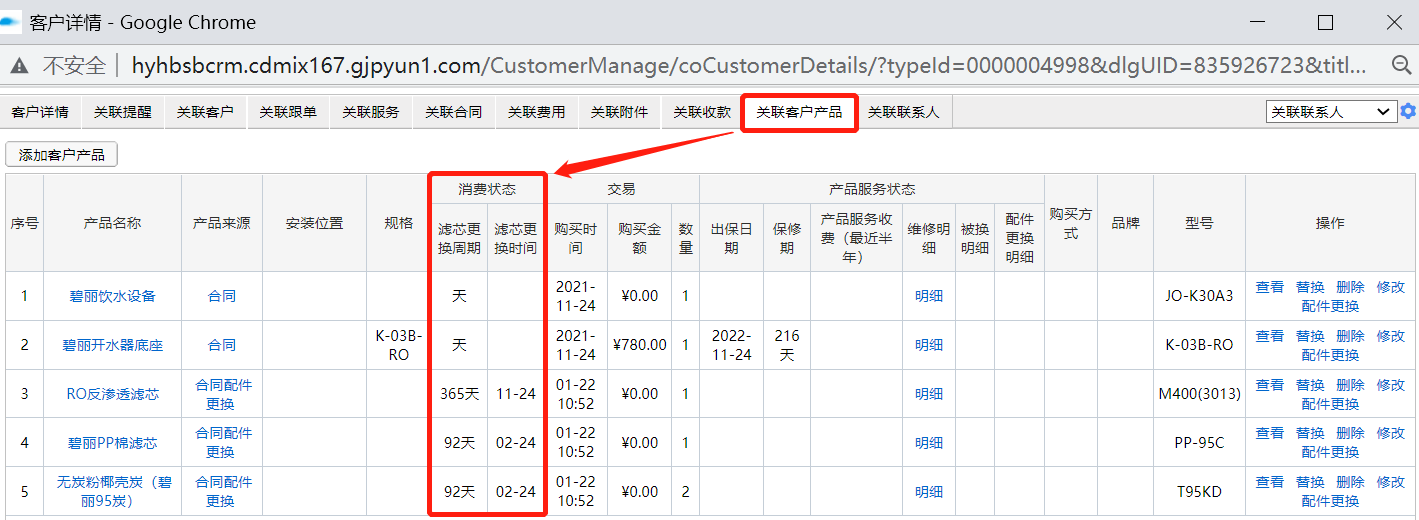Click the window favicon in title bar
The width and height of the screenshot is (1419, 520).
pyautogui.click(x=11, y=22)
